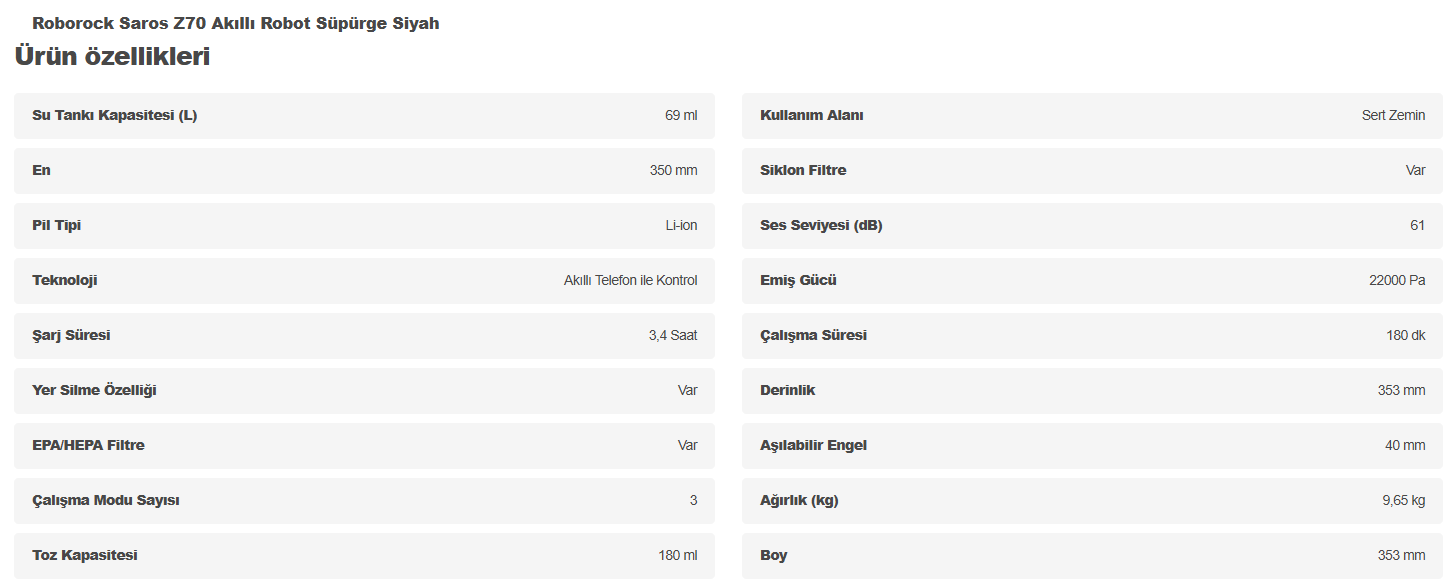
Task: Click the 22000 Pa Emiş Gücü value
Action: (1397, 281)
